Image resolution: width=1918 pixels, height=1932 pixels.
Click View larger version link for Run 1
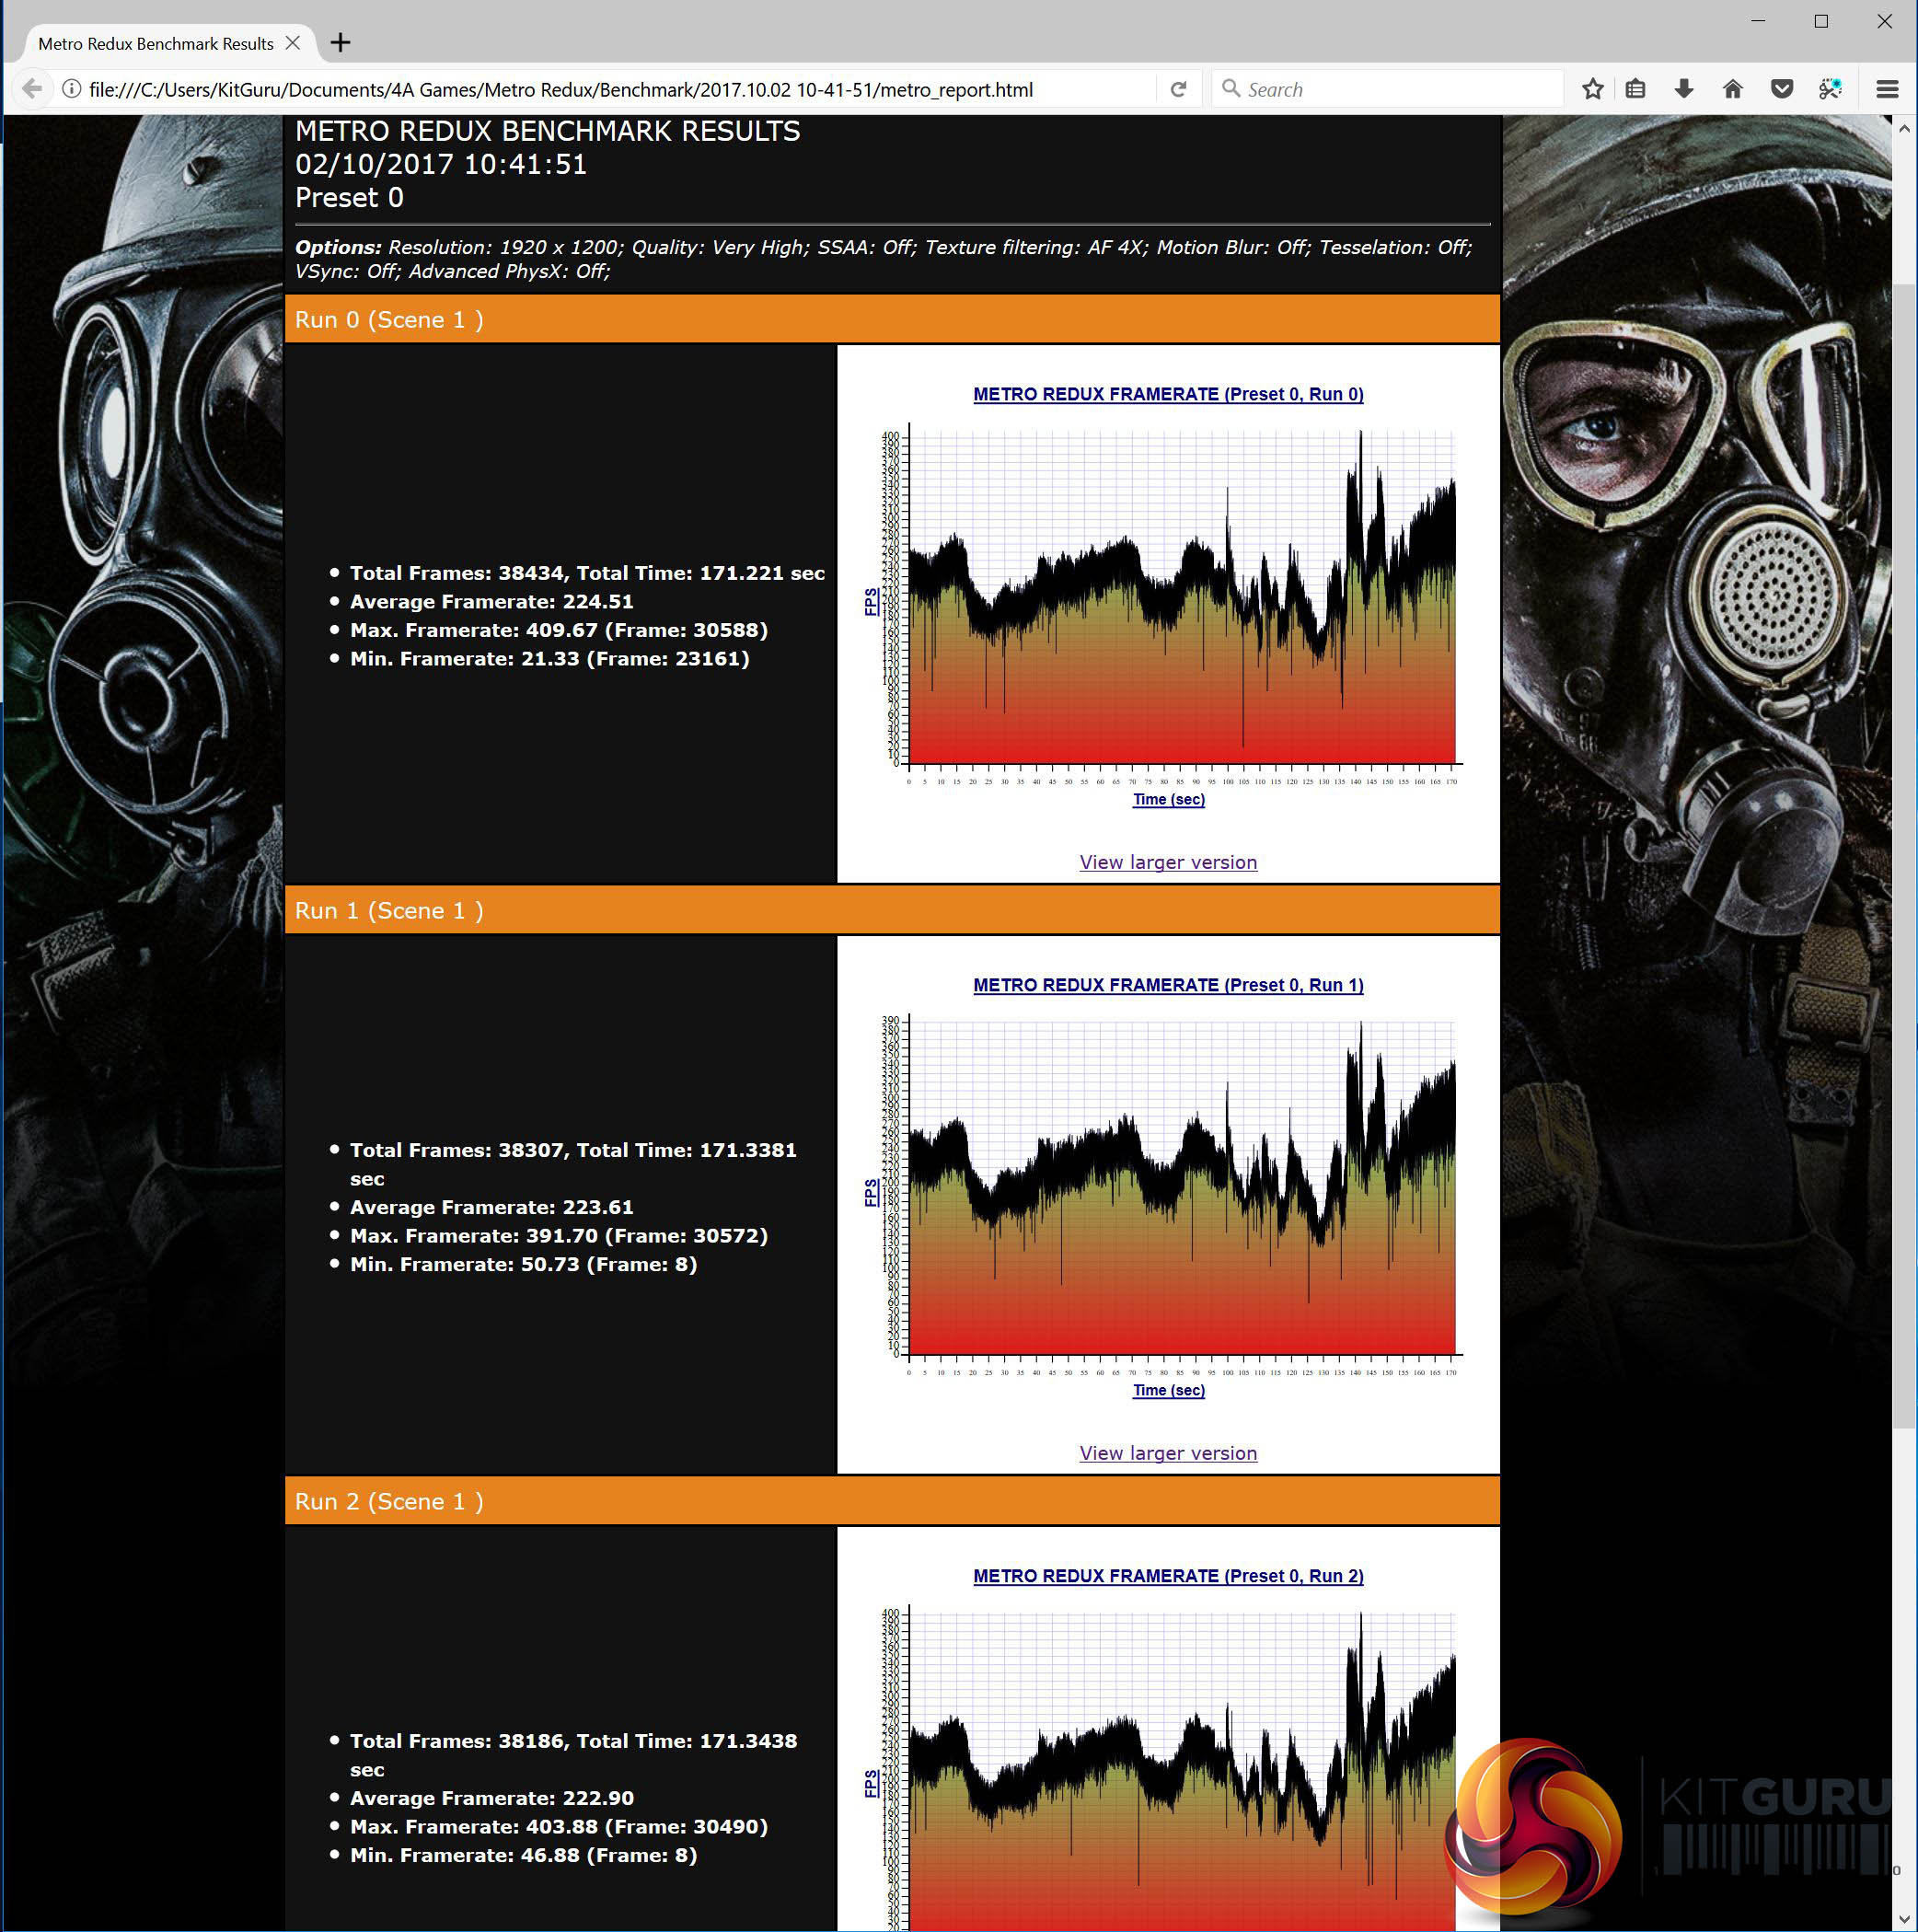coord(1167,1453)
